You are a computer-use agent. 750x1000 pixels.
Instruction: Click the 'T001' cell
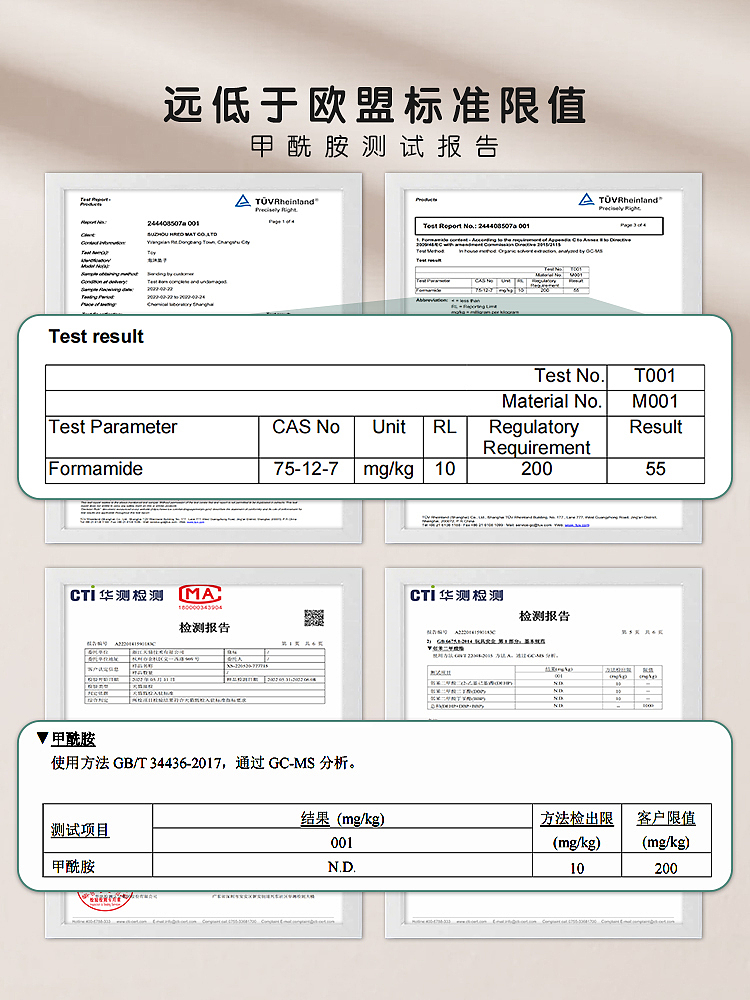pyautogui.click(x=656, y=378)
